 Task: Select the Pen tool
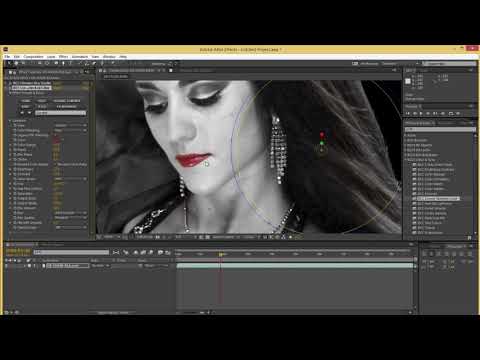click(63, 63)
